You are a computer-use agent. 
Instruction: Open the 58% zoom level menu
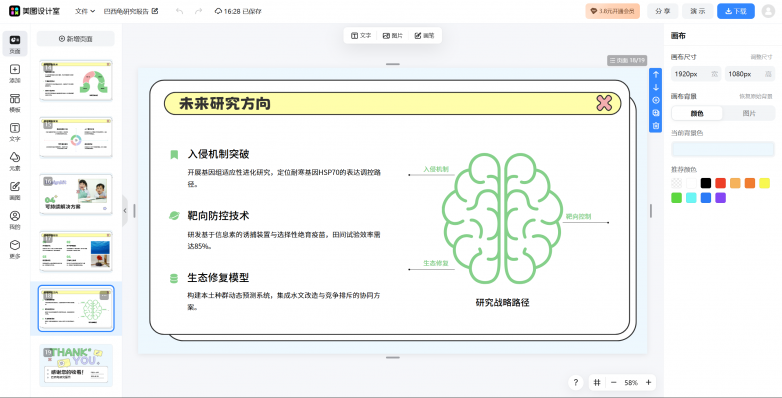[631, 383]
